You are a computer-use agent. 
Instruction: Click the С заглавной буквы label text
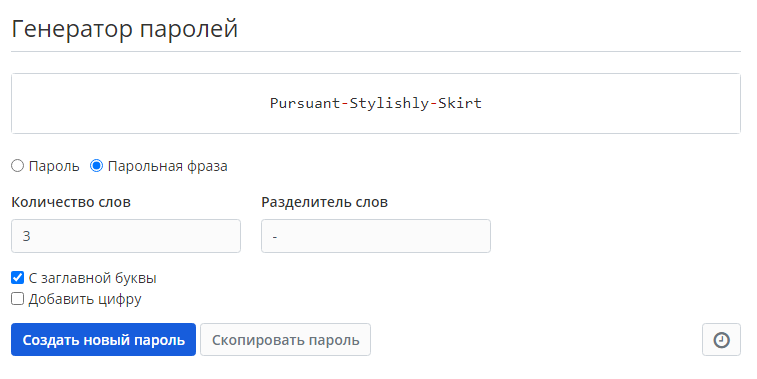pos(93,278)
